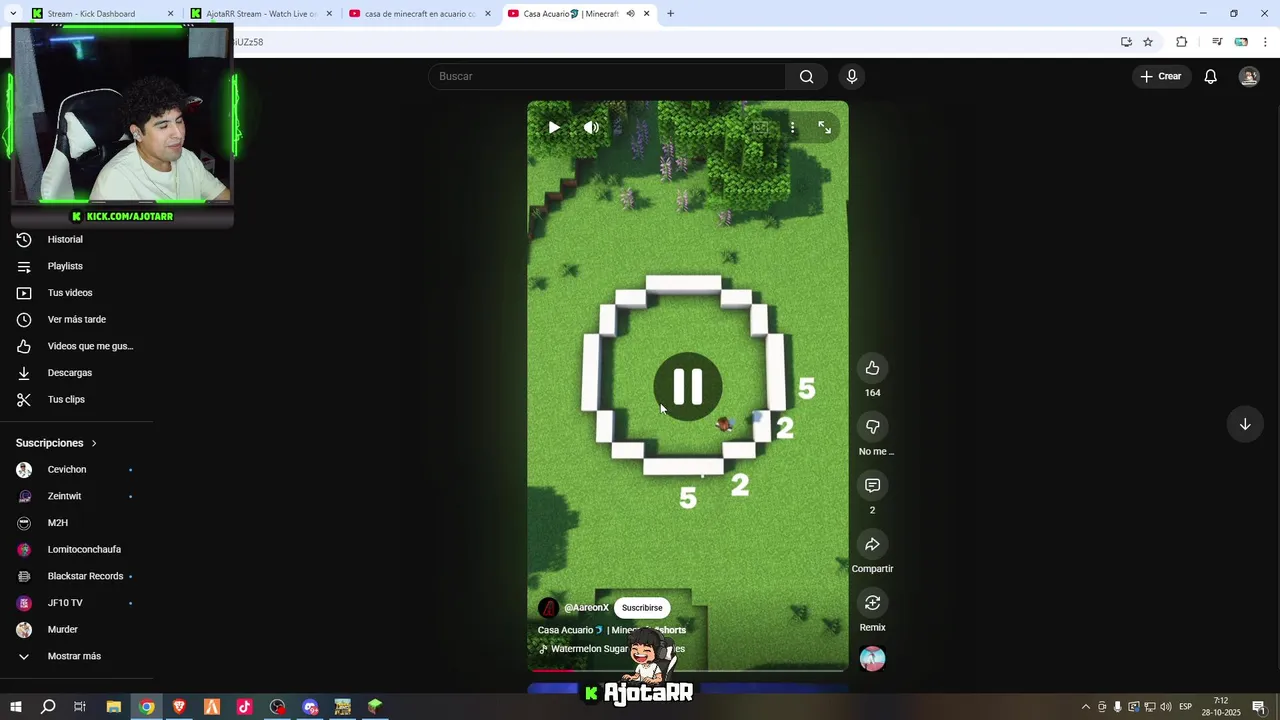The image size is (1280, 720).
Task: Mute the Short with the volume icon
Action: click(x=591, y=127)
